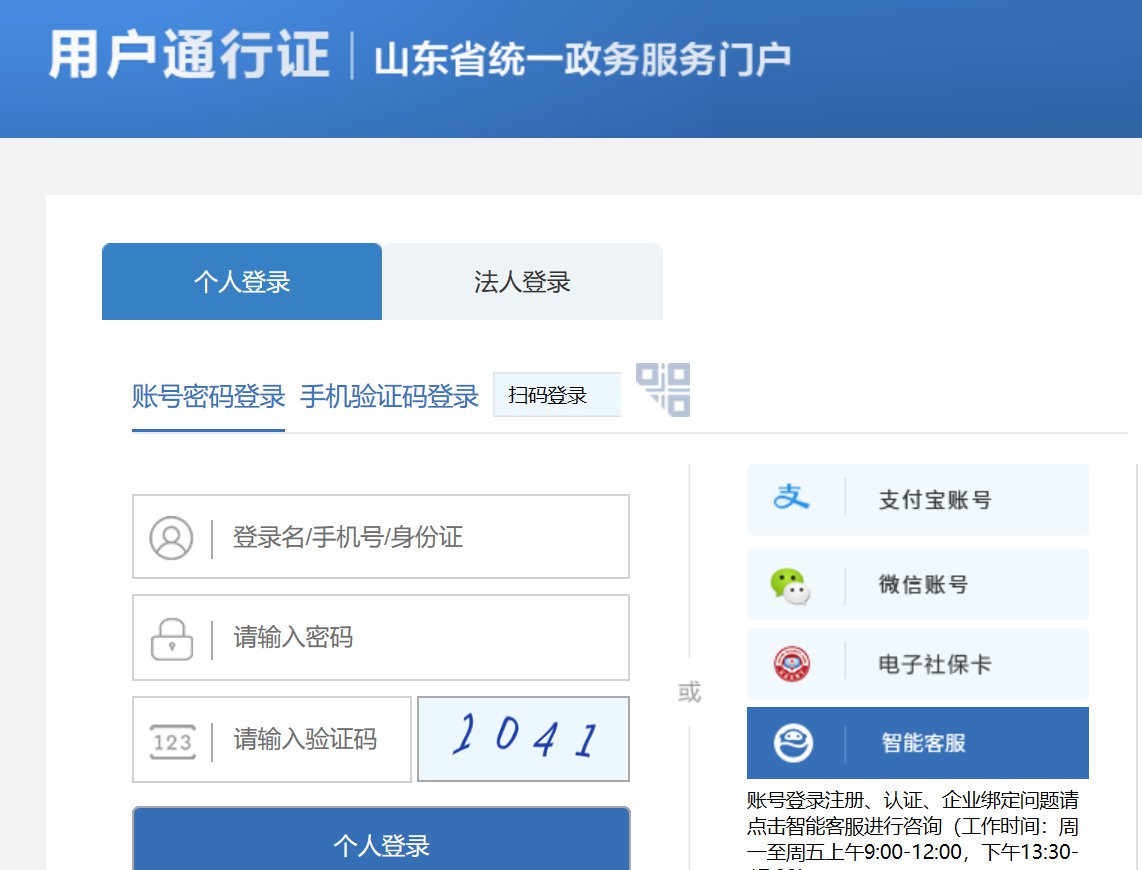
Task: Switch to the 法人登录 tab
Action: 522,282
